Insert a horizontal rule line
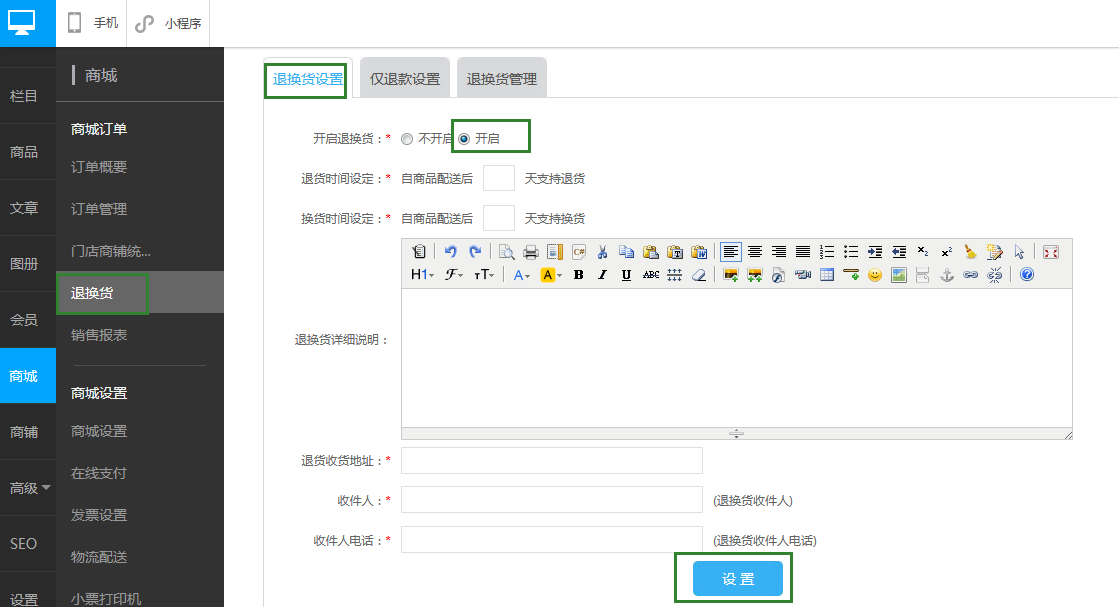The width and height of the screenshot is (1119, 607). click(851, 275)
